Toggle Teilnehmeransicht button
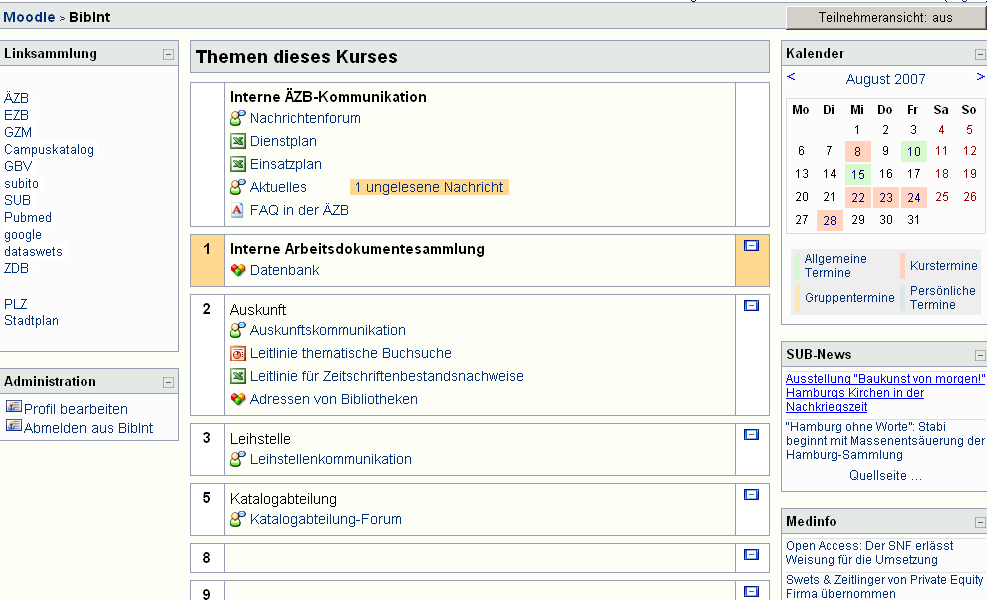Image resolution: width=988 pixels, height=601 pixels. 885,18
